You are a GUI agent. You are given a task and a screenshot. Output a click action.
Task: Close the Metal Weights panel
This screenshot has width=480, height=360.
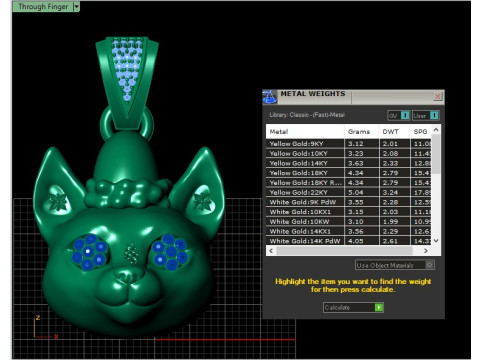(x=438, y=97)
